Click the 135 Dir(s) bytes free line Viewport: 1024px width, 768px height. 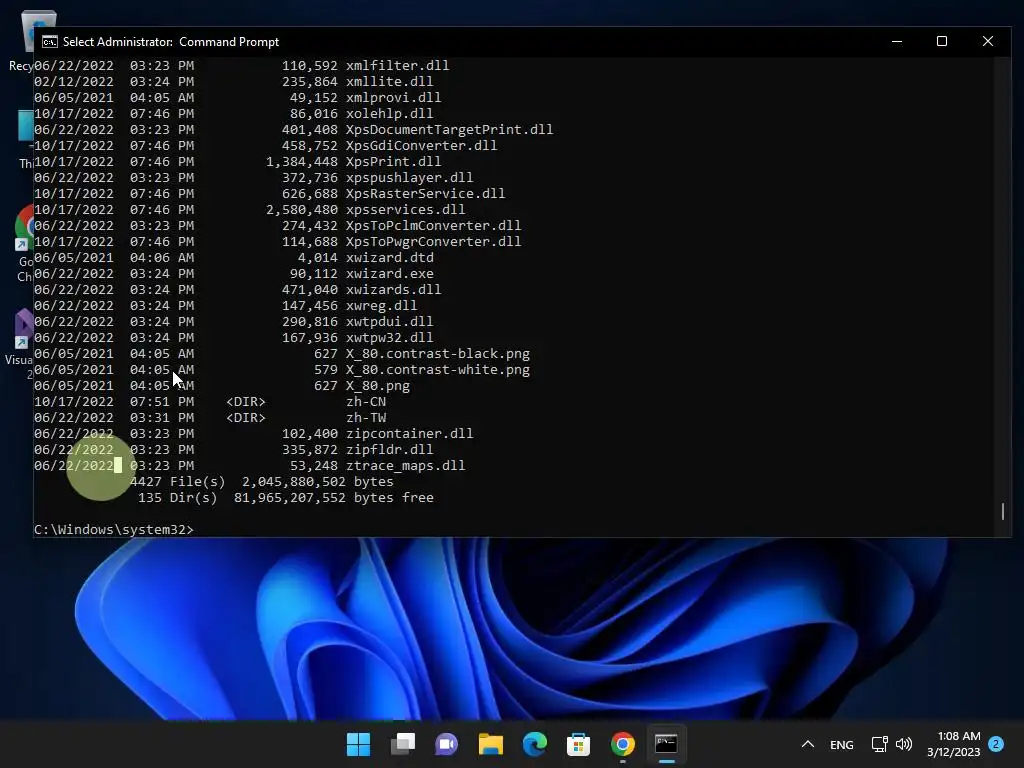coord(285,498)
